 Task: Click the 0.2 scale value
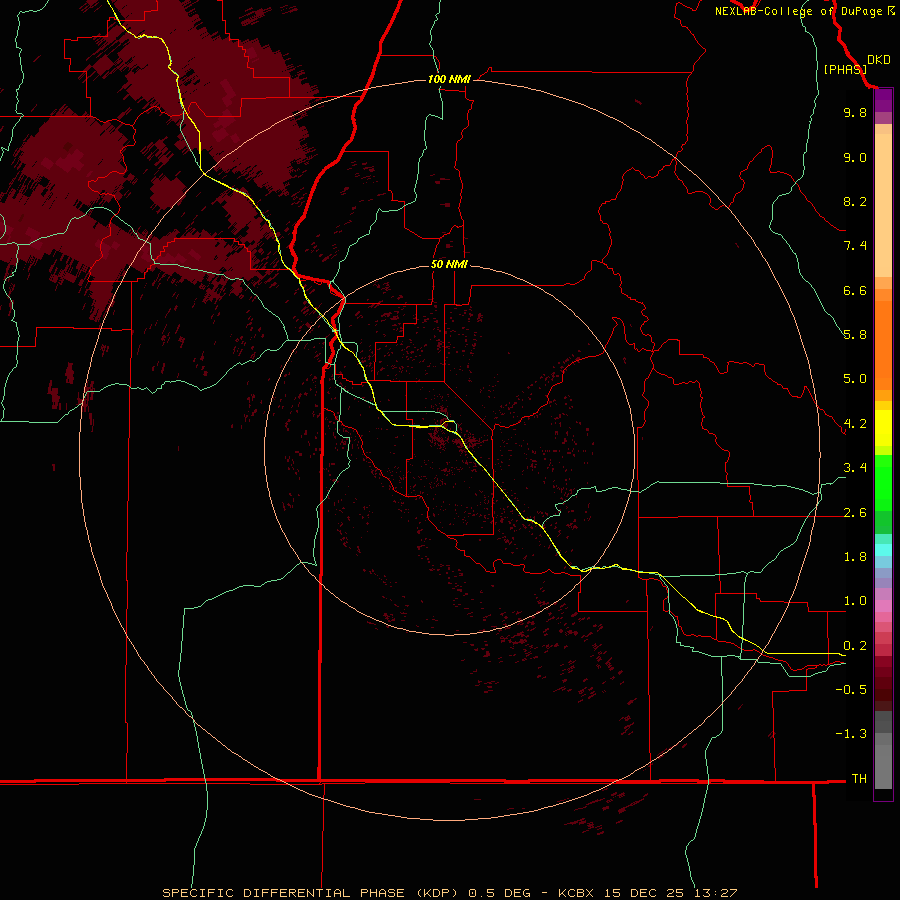coord(855,646)
